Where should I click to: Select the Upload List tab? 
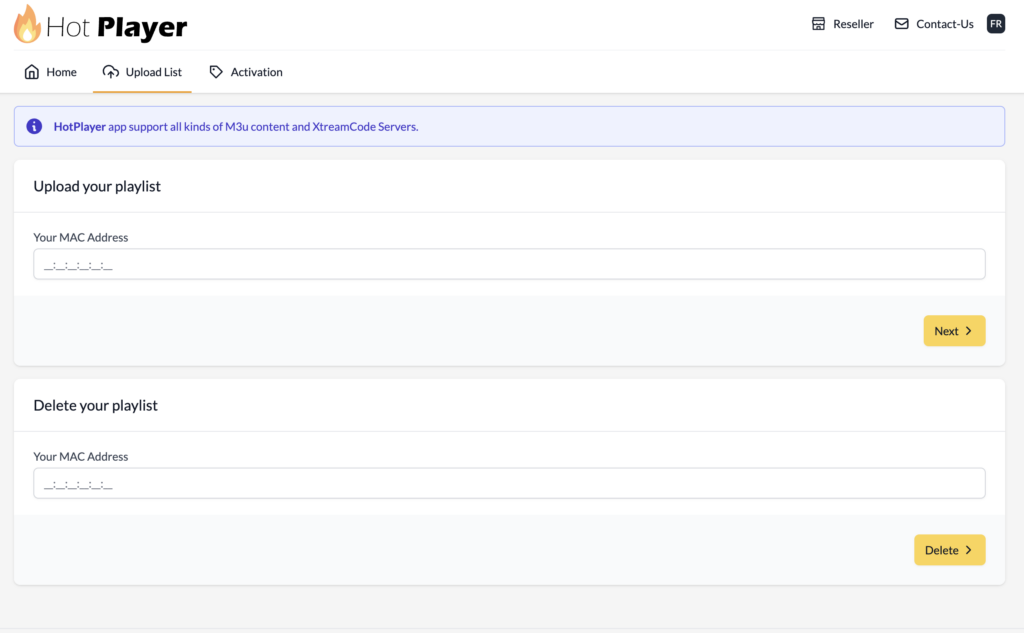point(153,72)
